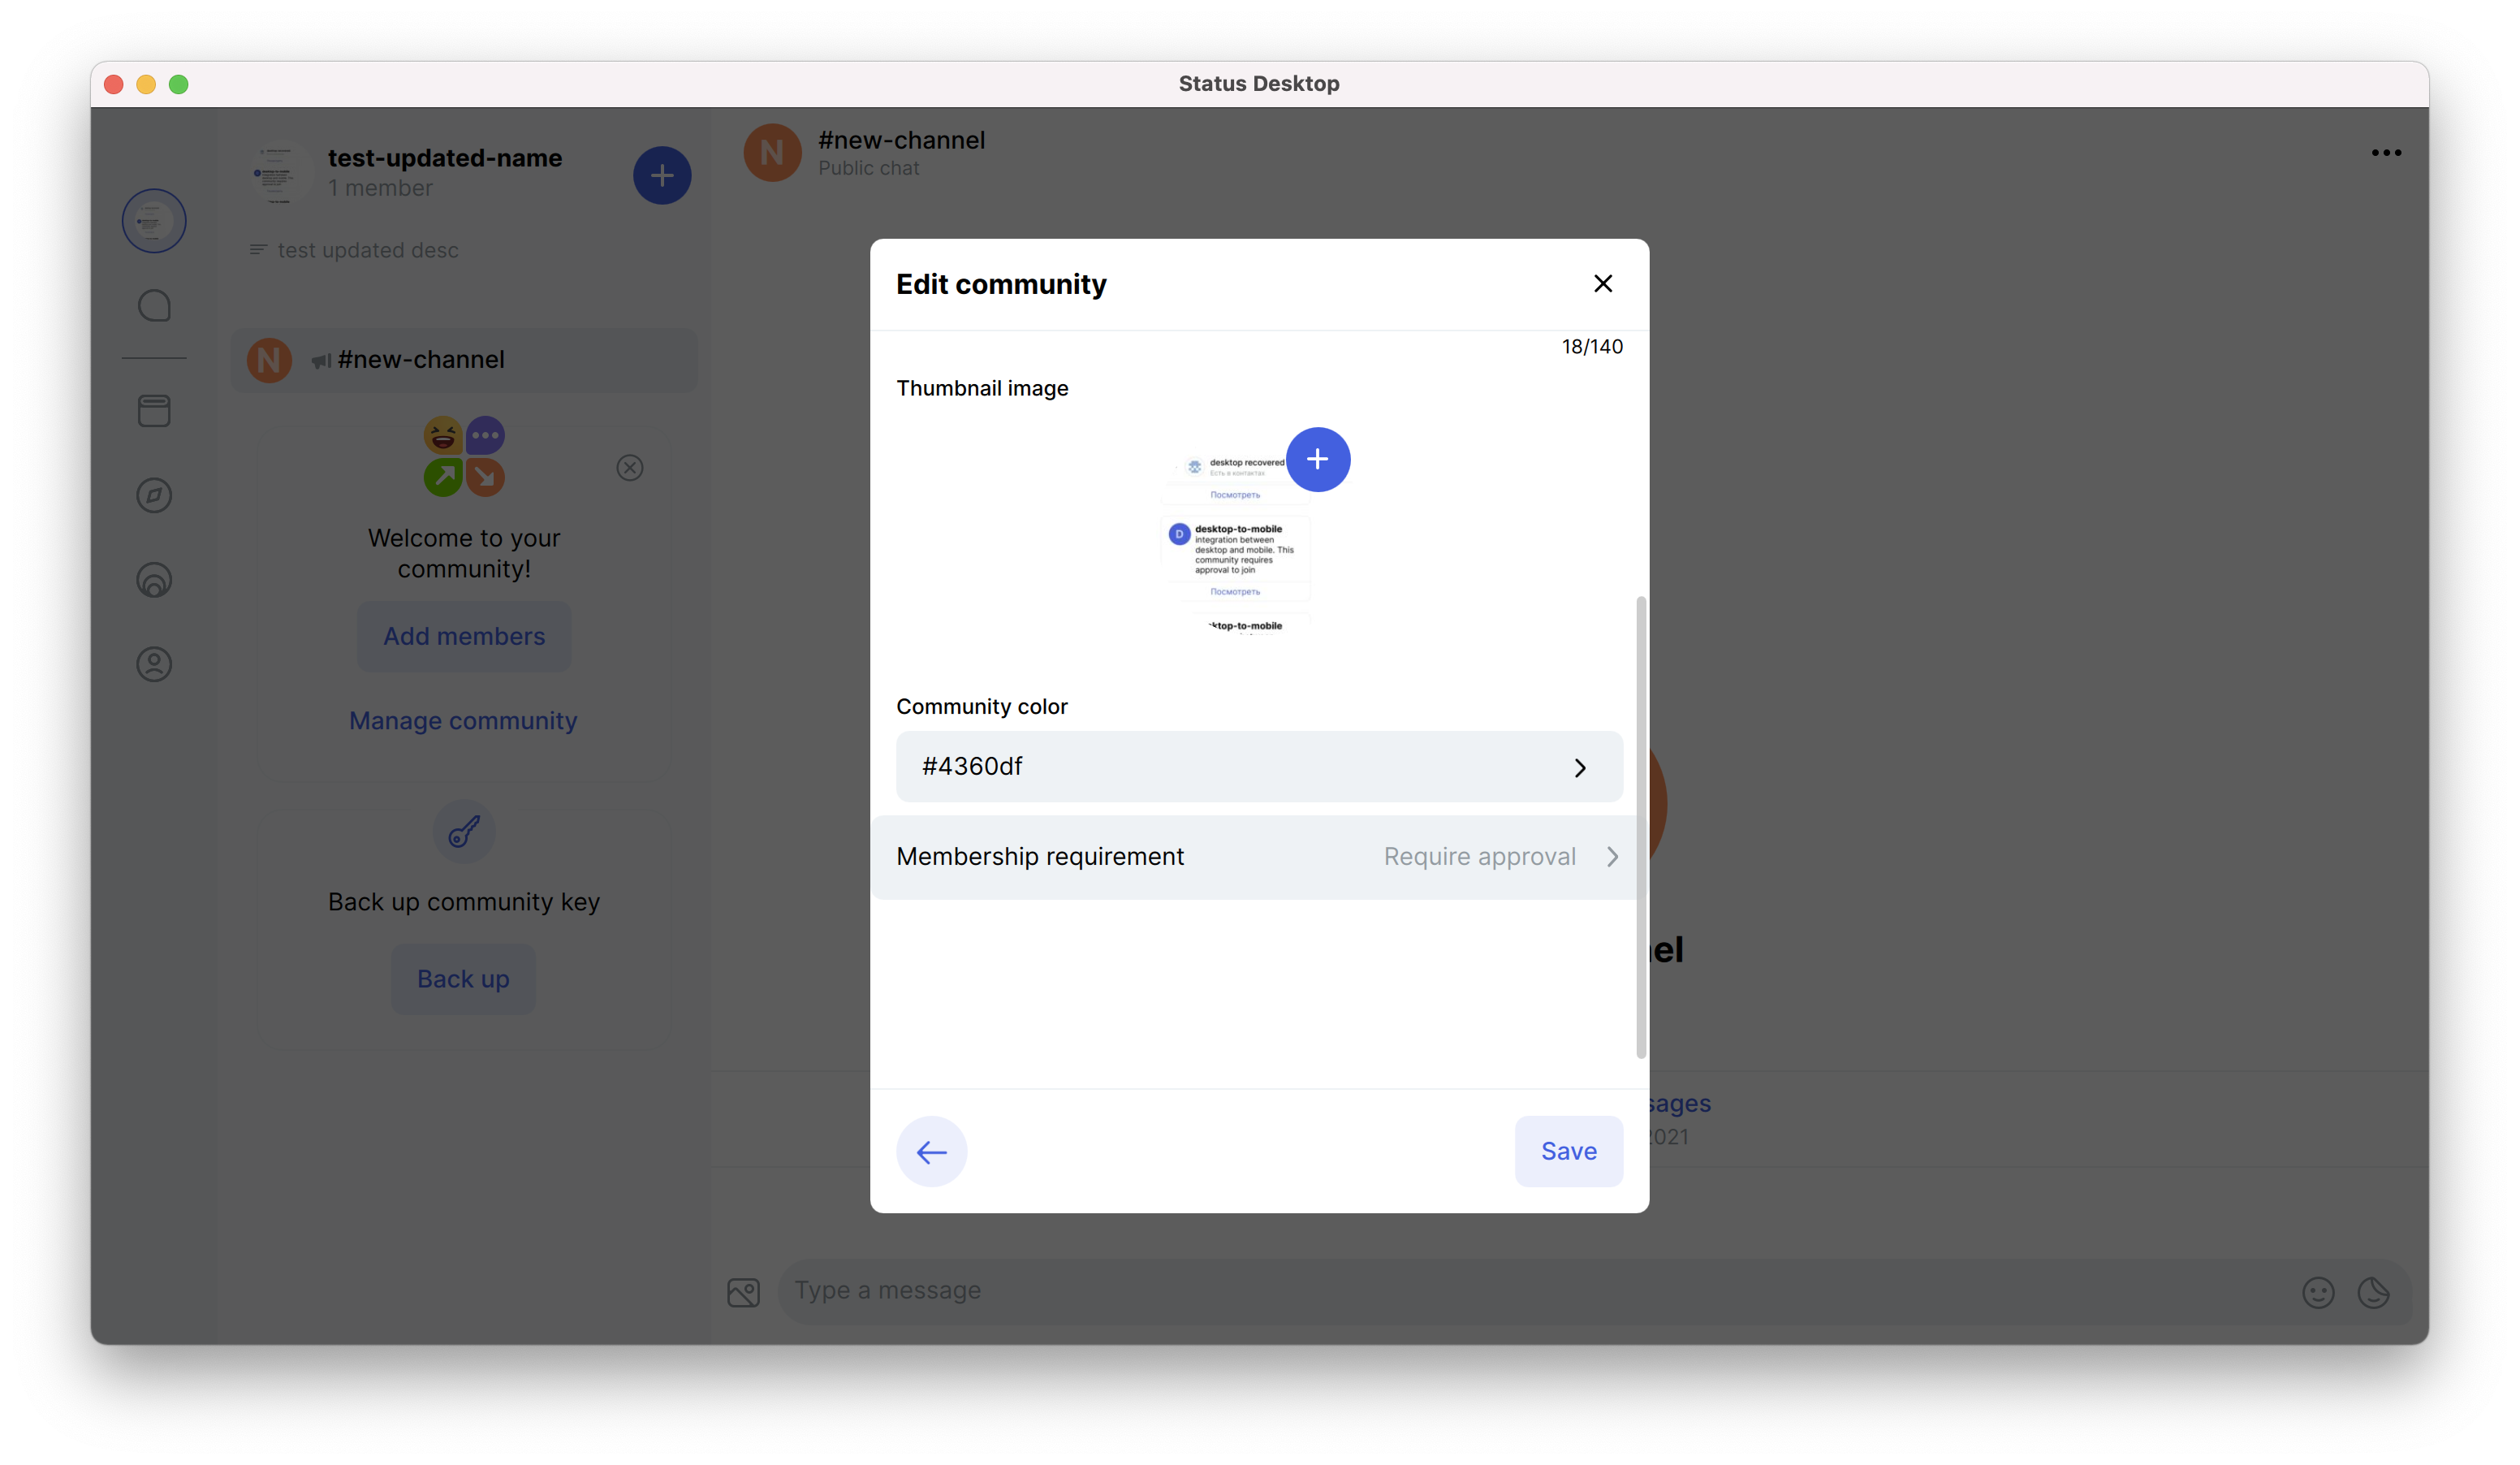Viewport: 2520px width, 1465px height.
Task: Open the three-dots channel menu
Action: pos(2385,153)
